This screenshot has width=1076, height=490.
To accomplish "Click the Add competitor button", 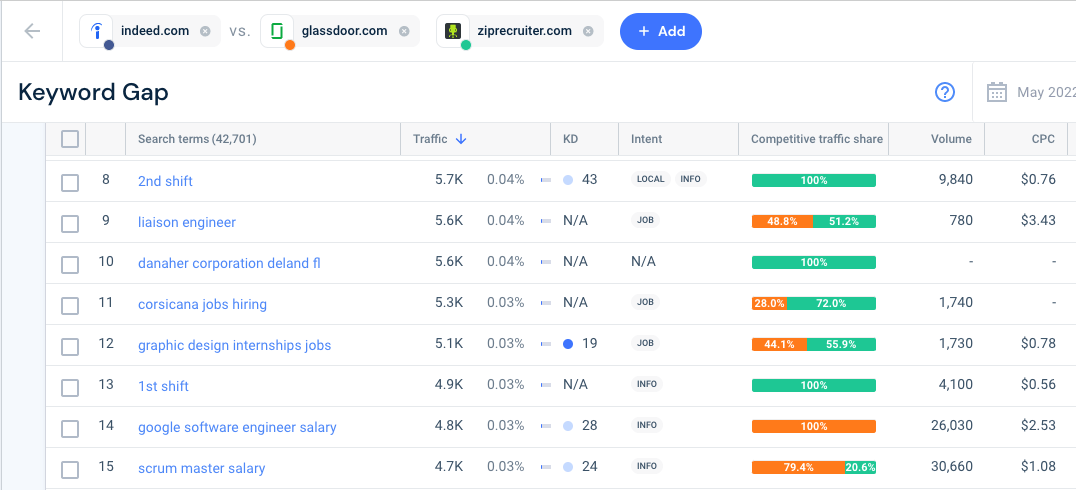I will click(661, 31).
